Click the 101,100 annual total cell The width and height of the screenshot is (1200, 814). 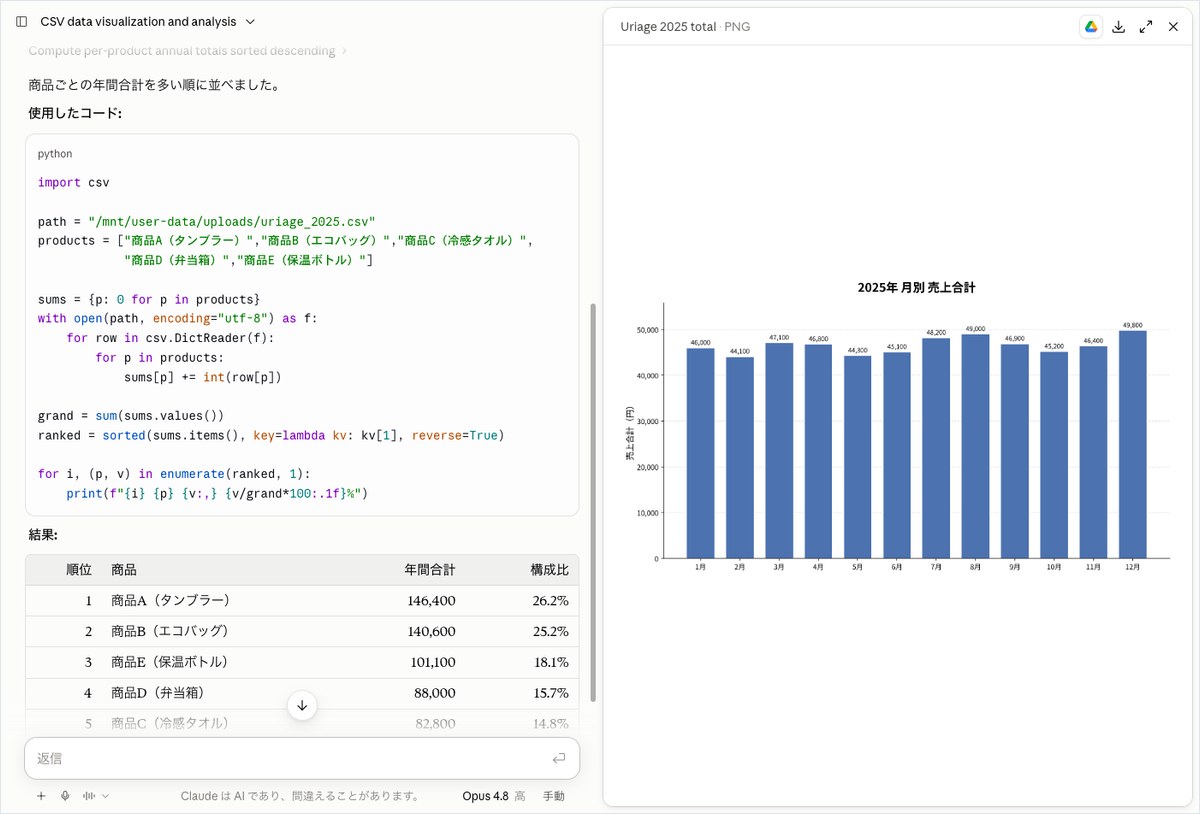point(433,662)
